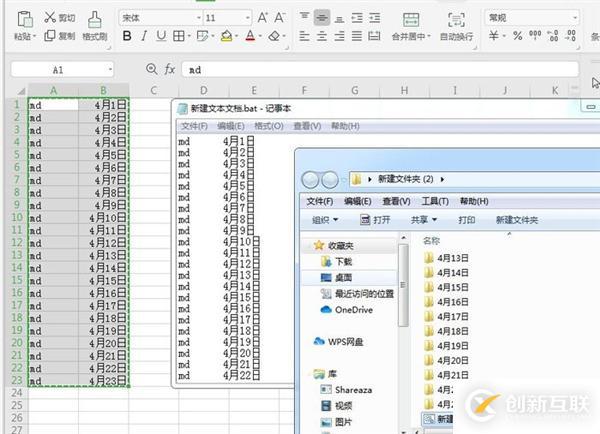Click the thousands separator 000 icon
The image size is (600, 434).
[535, 35]
